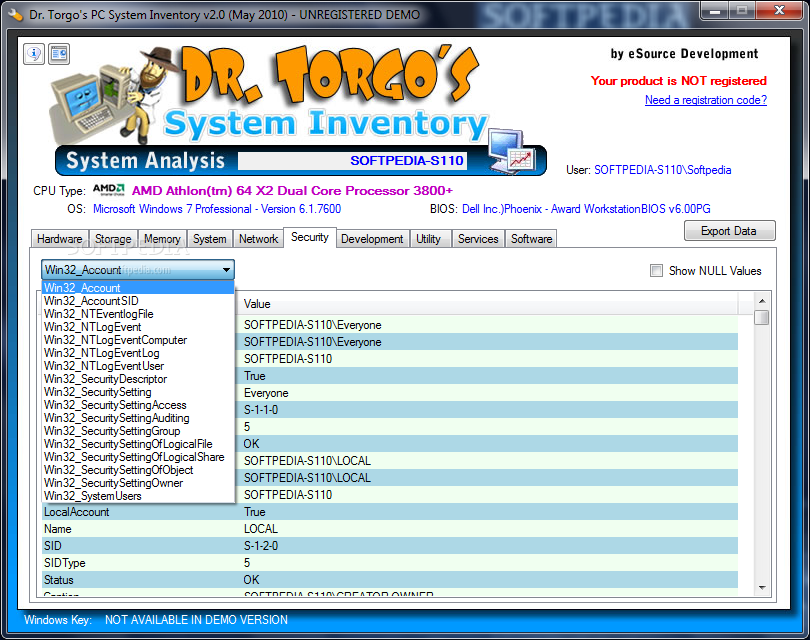Viewport: 810px width, 640px height.
Task: Click the AMD CPU logo icon
Action: [x=108, y=190]
